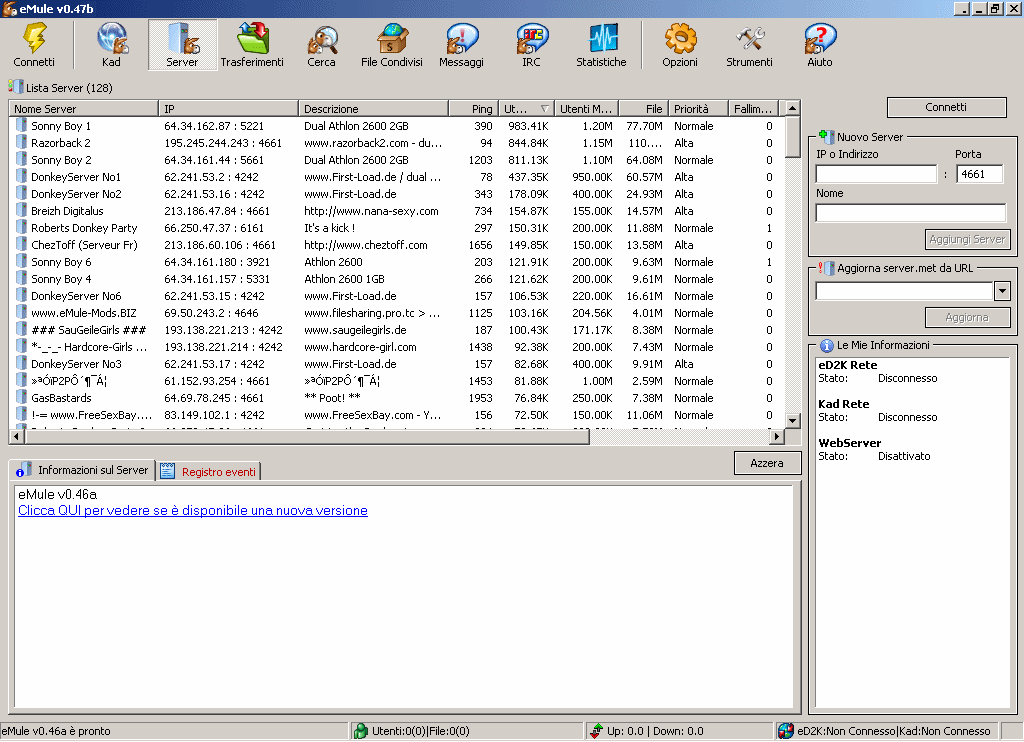Click the IP o Indirizzo input field

point(875,174)
